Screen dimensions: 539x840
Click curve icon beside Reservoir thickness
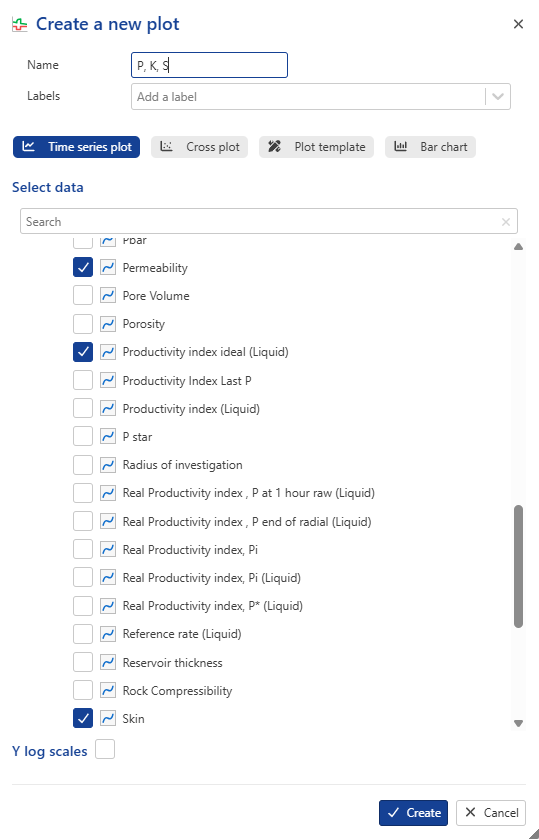pyautogui.click(x=108, y=662)
